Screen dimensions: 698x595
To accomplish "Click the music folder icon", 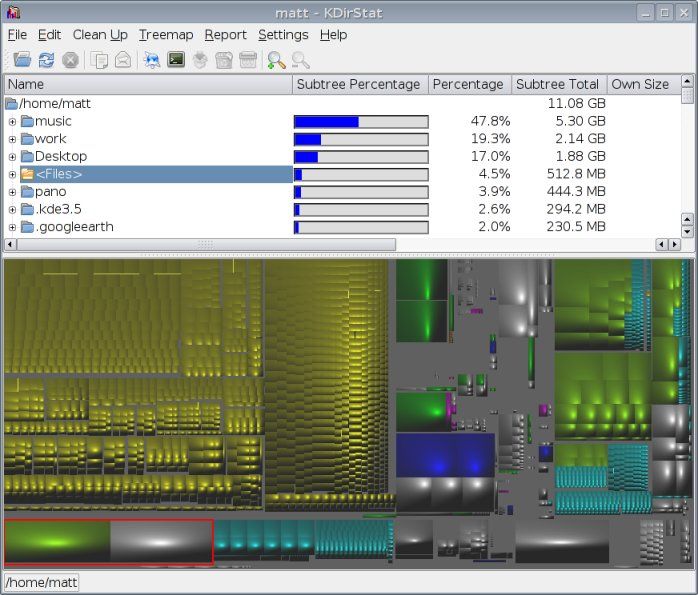I will pyautogui.click(x=28, y=121).
